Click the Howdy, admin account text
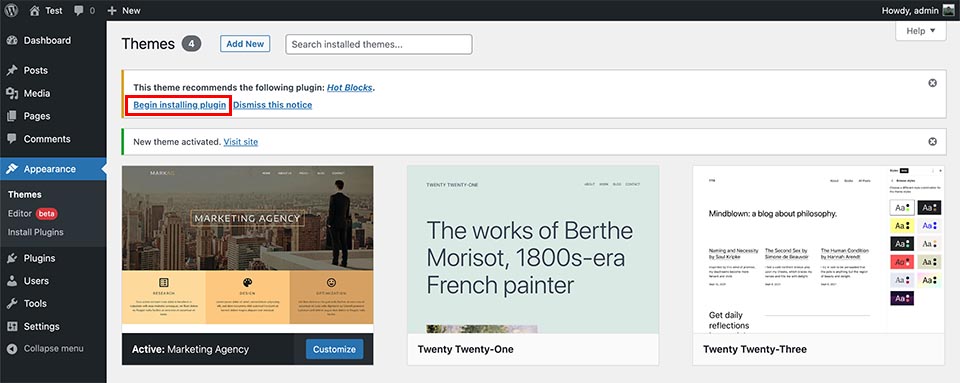Image resolution: width=960 pixels, height=383 pixels. pyautogui.click(x=910, y=10)
